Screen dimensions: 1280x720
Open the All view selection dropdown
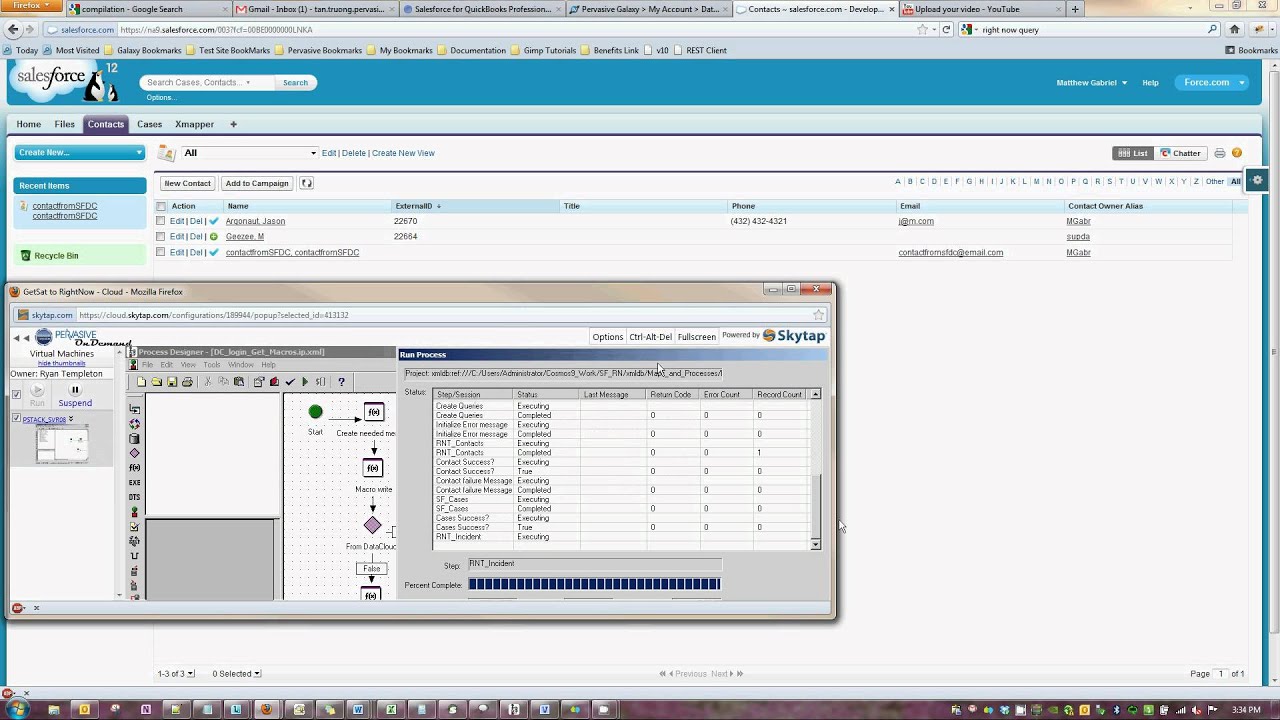click(249, 153)
